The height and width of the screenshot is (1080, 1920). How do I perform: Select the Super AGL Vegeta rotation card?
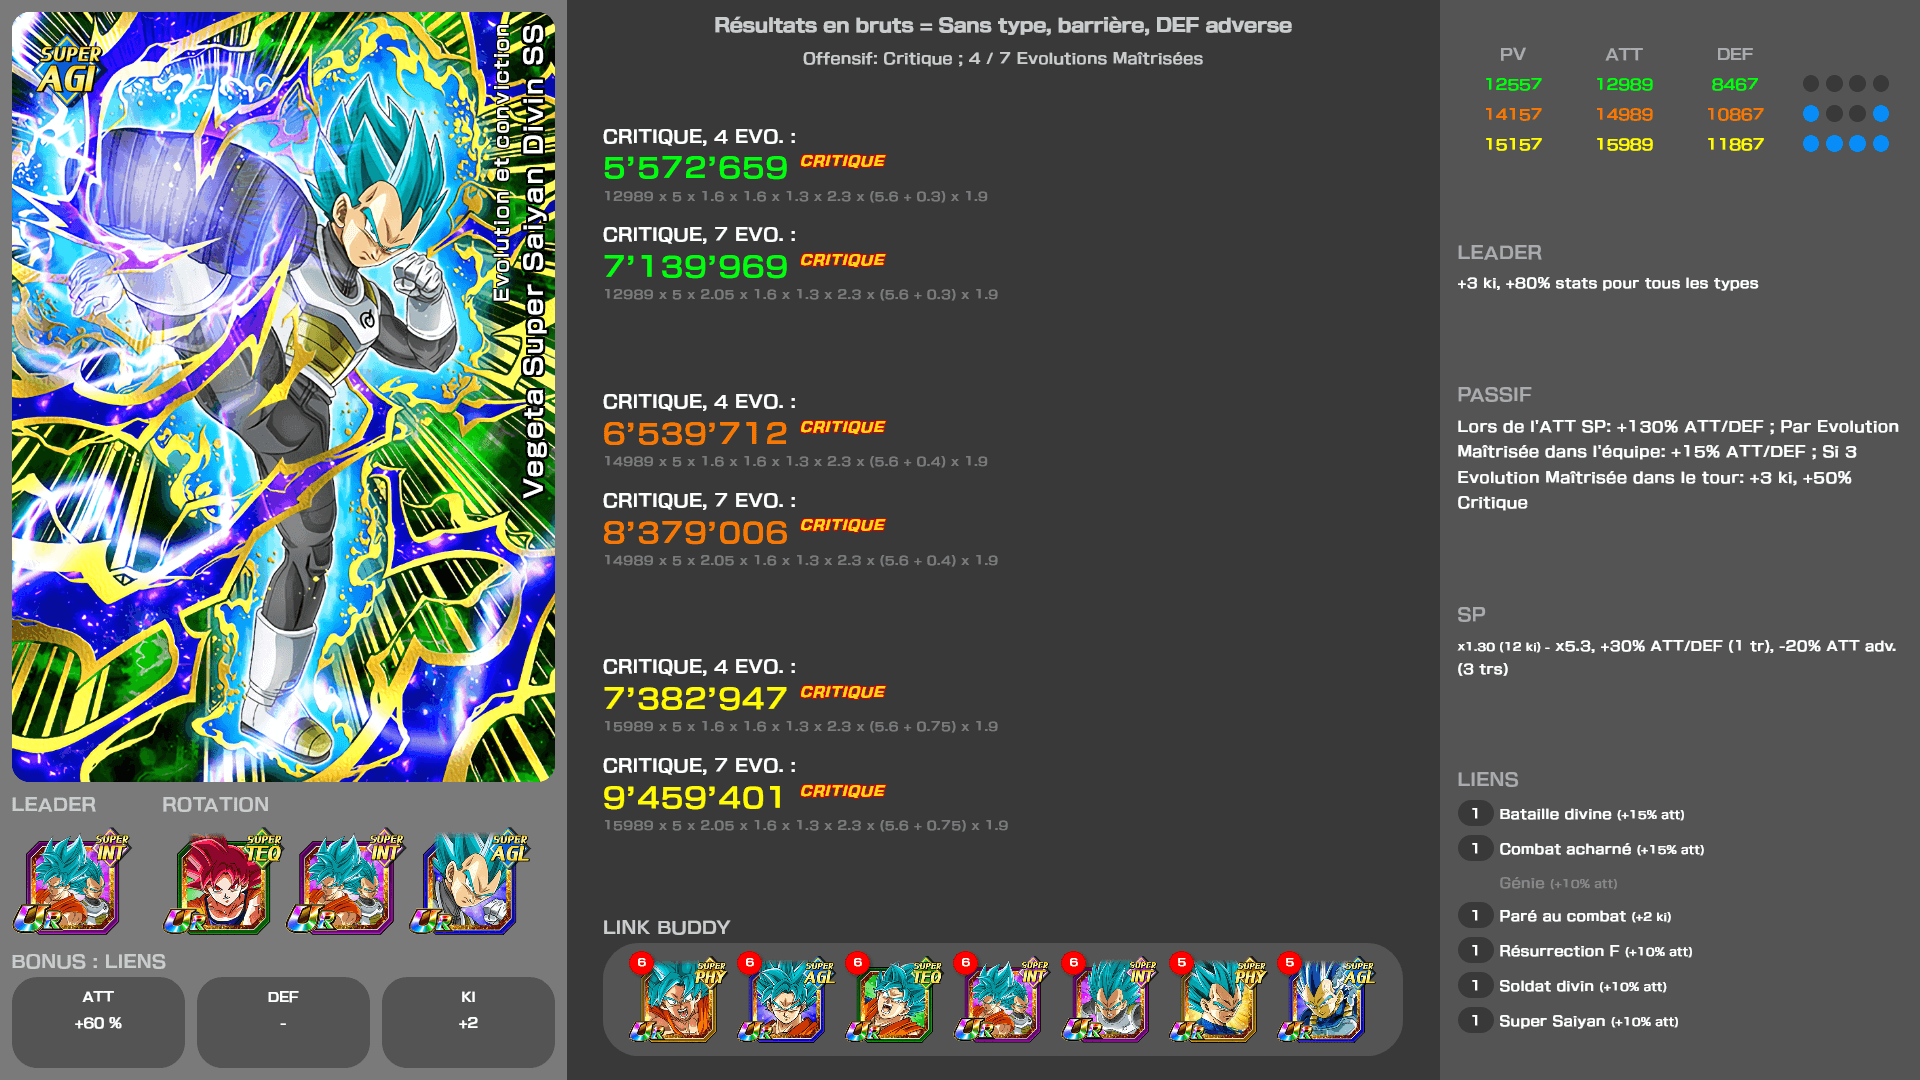(469, 884)
